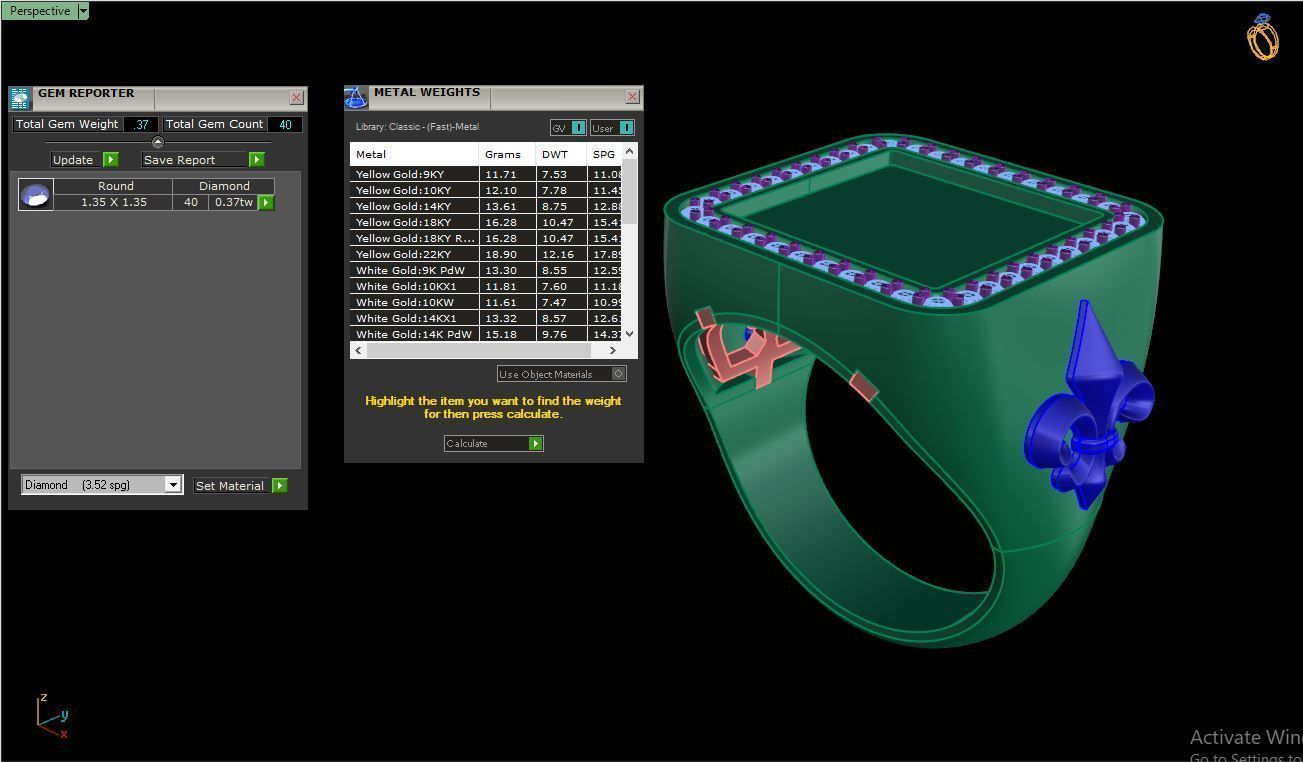Open the Perspective viewport dropdown arrow
Screen dimensions: 1303x762
coord(83,11)
